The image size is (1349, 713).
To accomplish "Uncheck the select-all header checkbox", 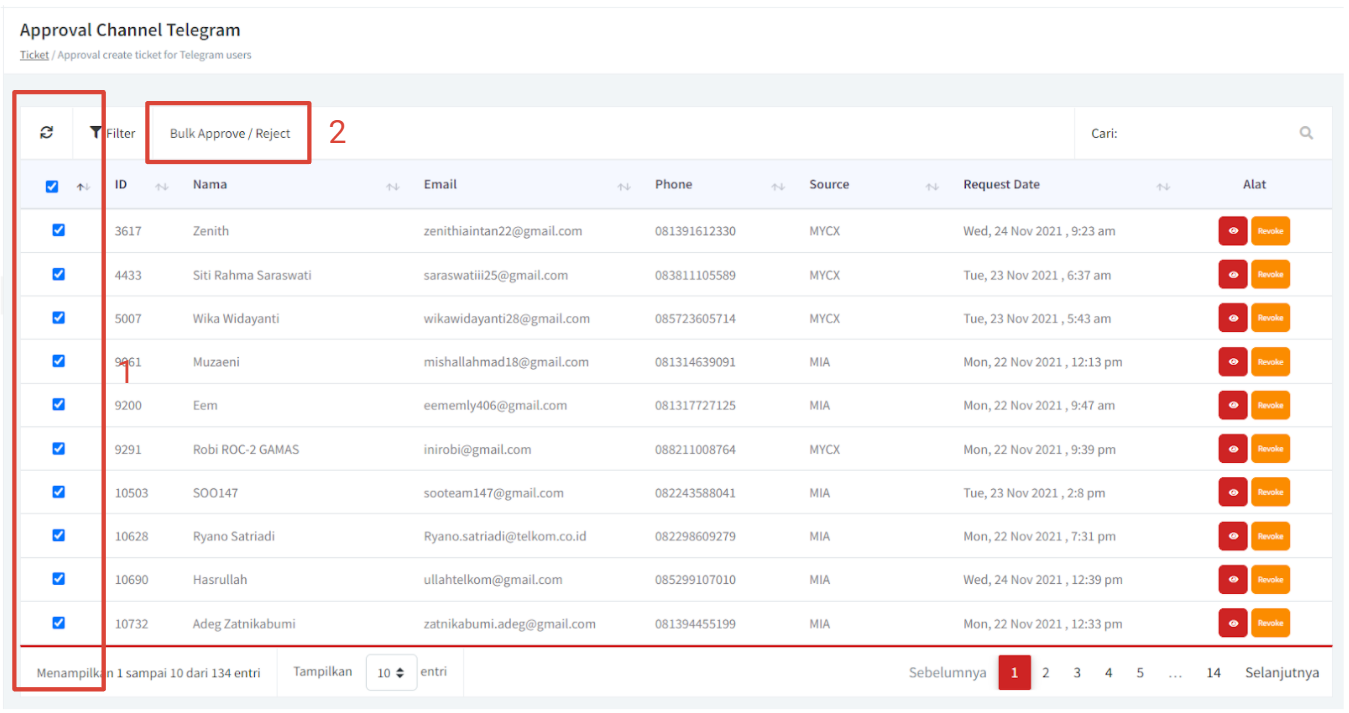I will 52,186.
